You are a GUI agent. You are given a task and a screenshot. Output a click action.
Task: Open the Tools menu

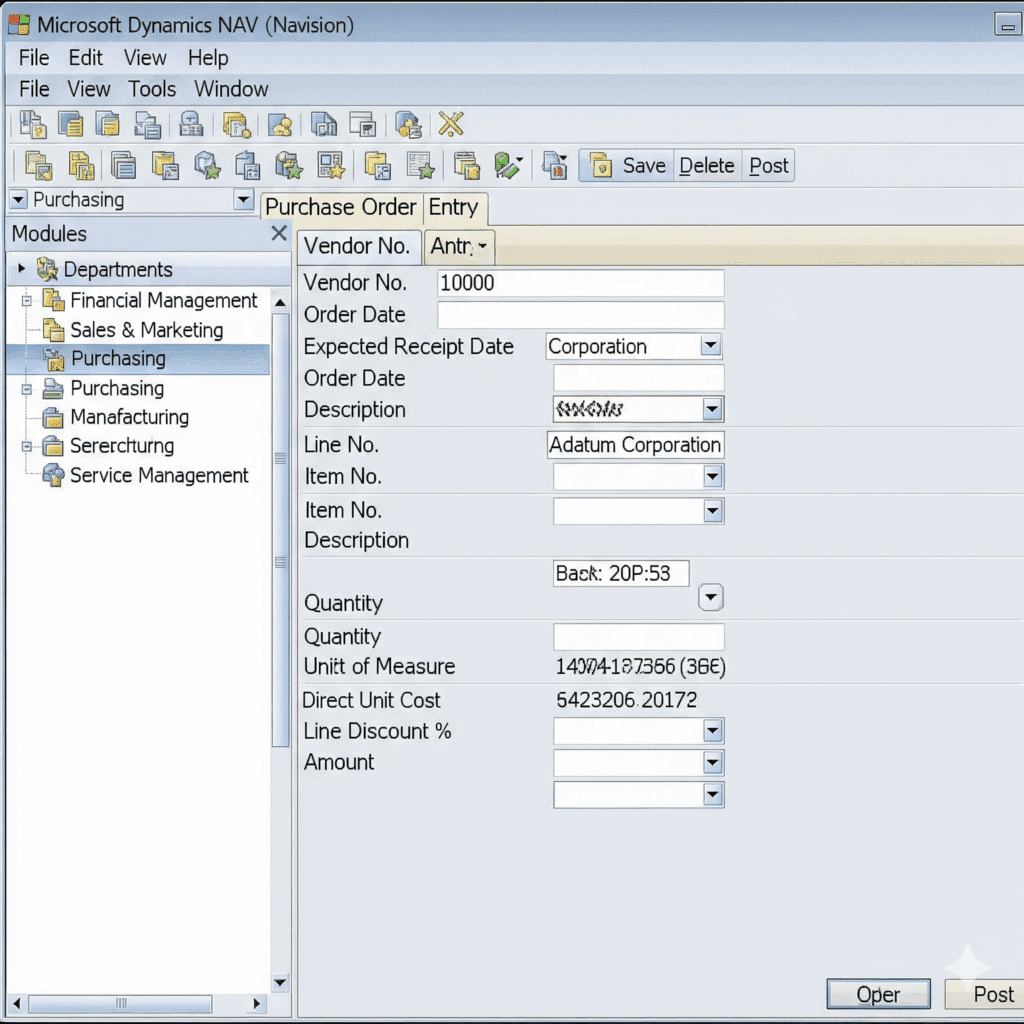(x=152, y=89)
